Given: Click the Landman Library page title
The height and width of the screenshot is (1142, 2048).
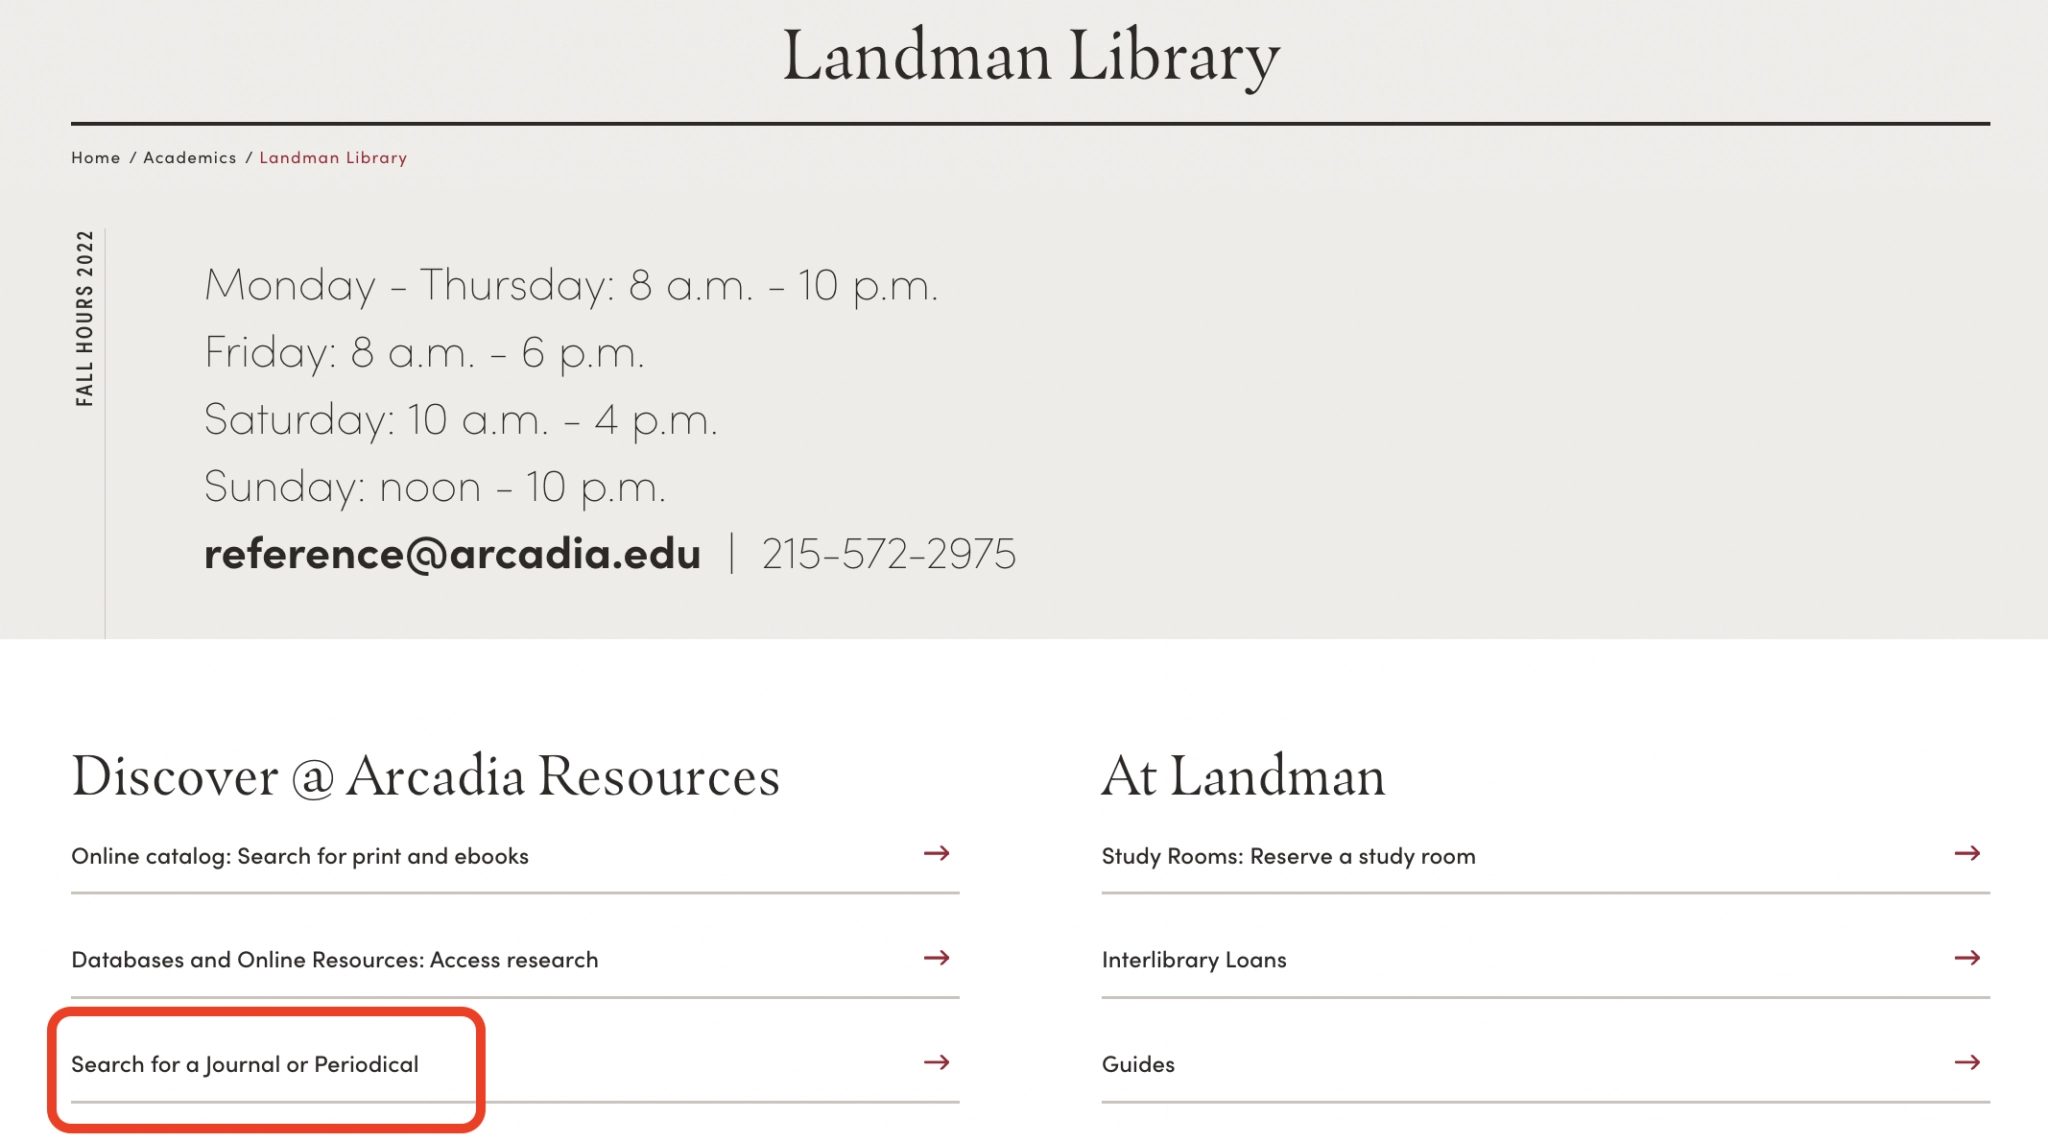Looking at the screenshot, I should (x=1030, y=56).
